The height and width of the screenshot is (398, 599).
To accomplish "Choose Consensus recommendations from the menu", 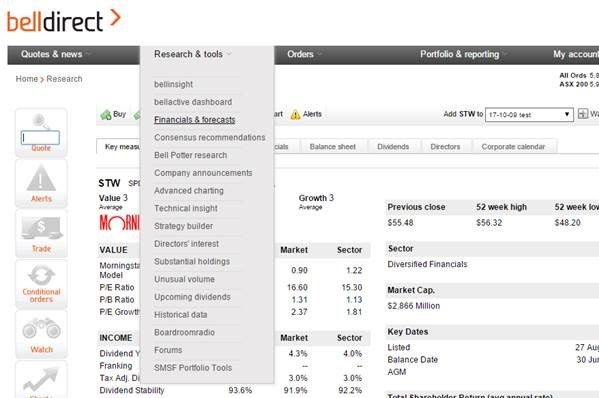I will pos(210,138).
